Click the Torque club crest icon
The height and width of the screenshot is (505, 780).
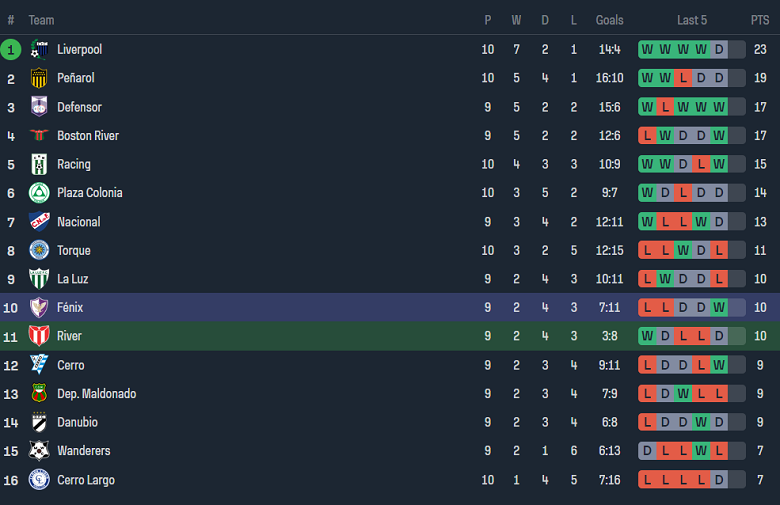[x=39, y=251]
